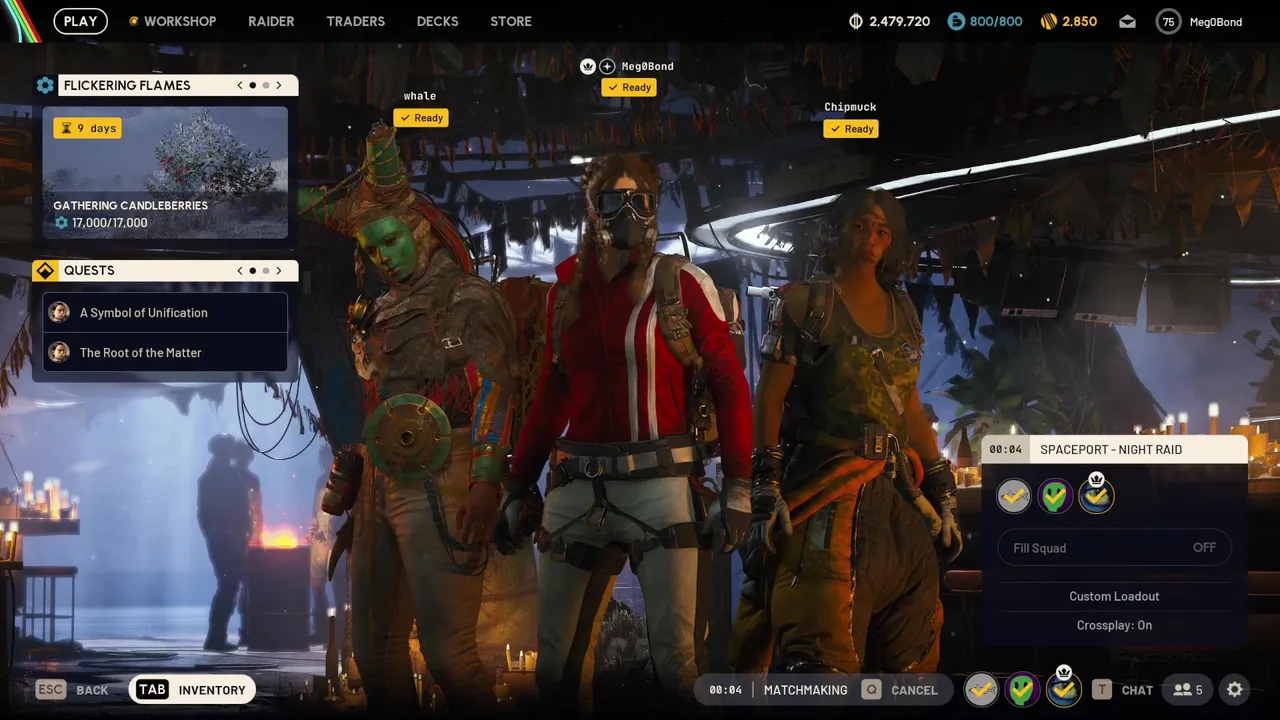The height and width of the screenshot is (720, 1280).
Task: Click the plus icon beside Meg0Bond name
Action: click(607, 66)
